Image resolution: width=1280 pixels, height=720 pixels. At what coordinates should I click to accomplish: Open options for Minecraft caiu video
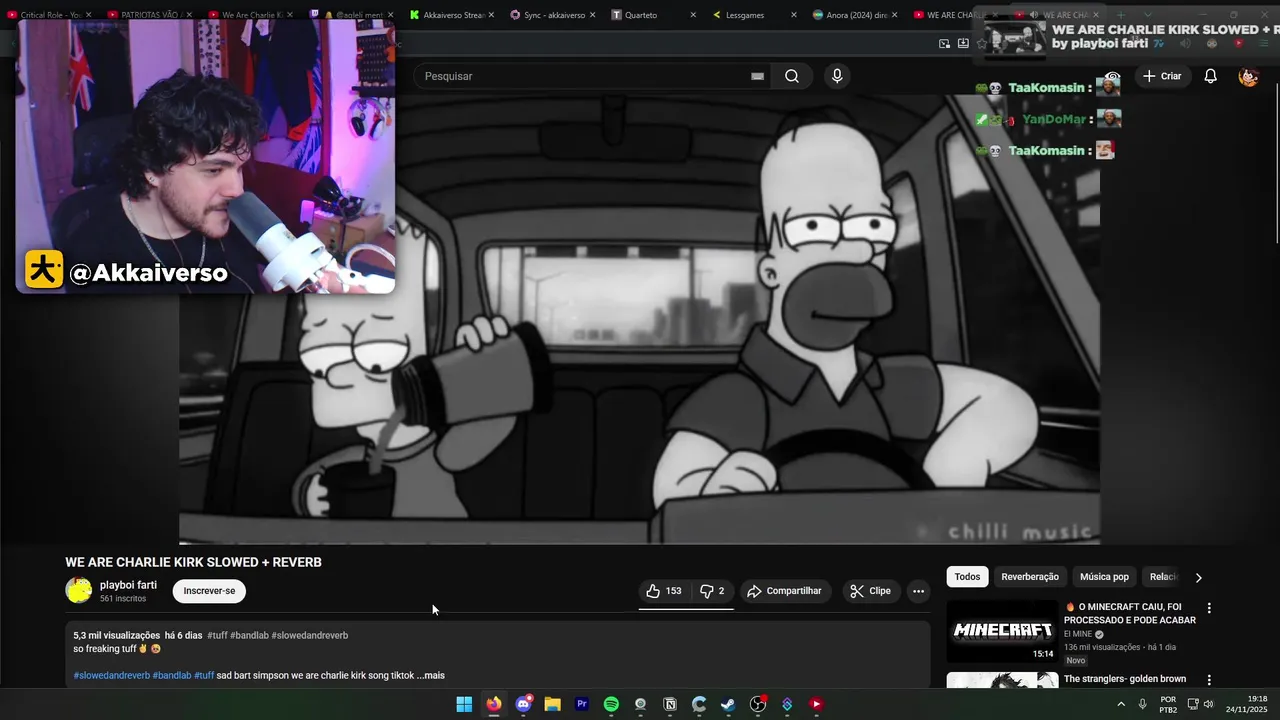(x=1209, y=608)
